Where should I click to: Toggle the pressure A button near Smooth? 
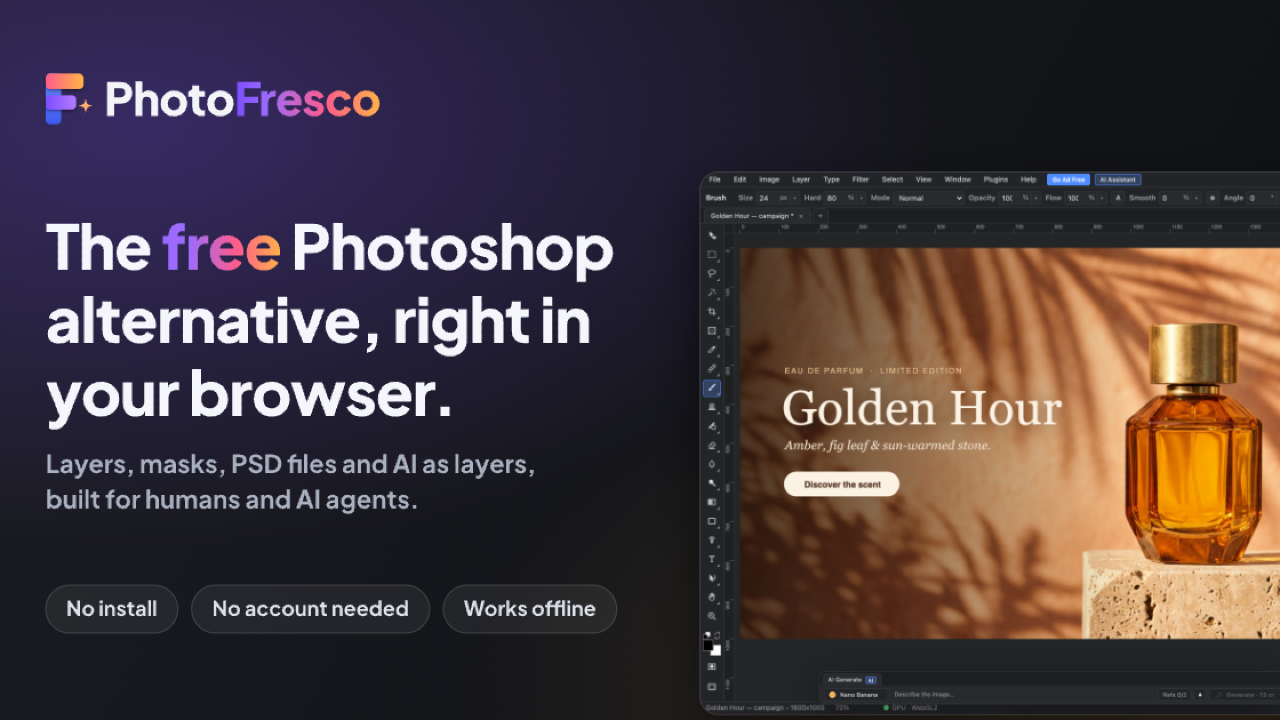click(x=1118, y=198)
